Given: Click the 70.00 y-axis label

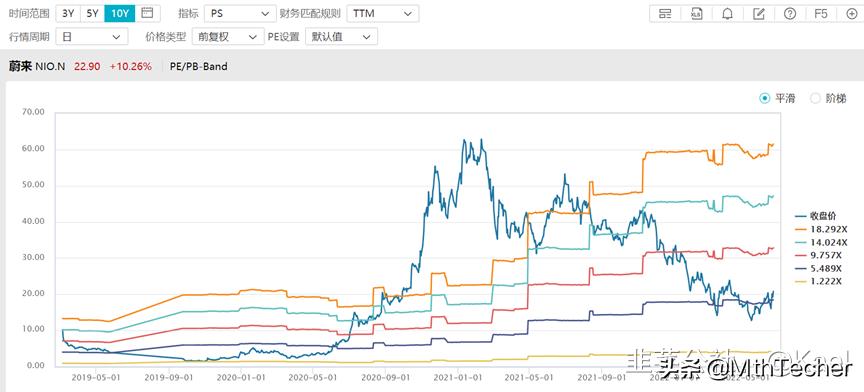Looking at the screenshot, I should 32,112.
